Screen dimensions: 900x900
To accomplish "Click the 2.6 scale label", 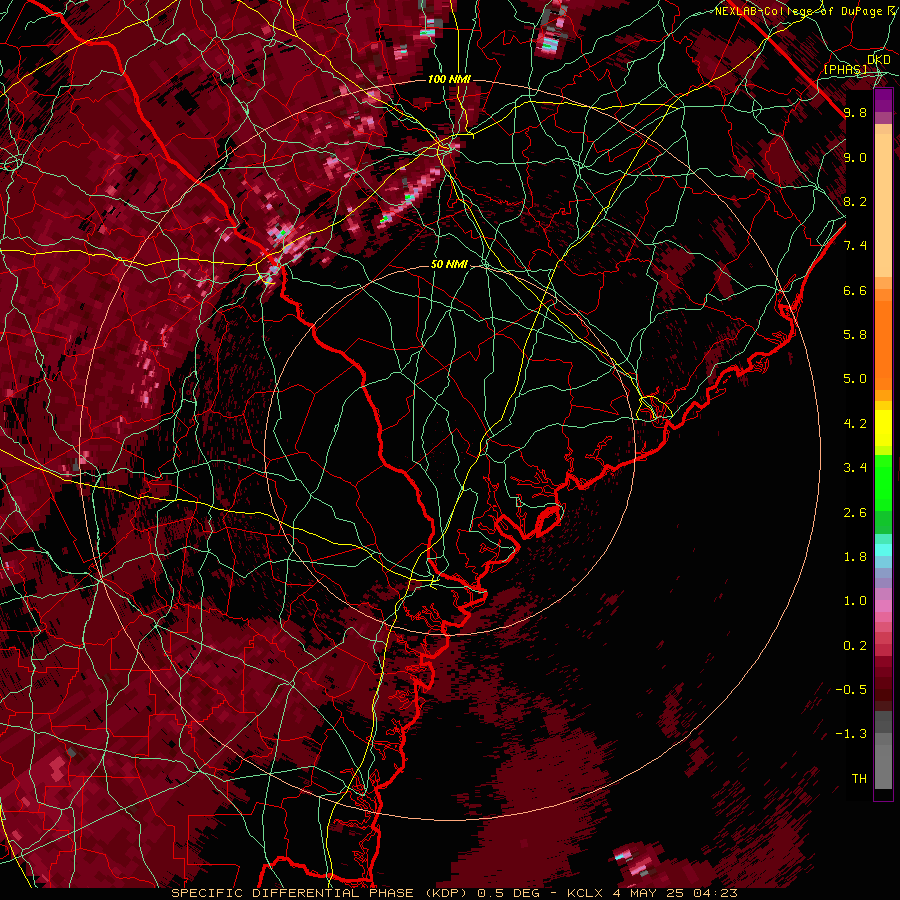I will click(x=855, y=513).
